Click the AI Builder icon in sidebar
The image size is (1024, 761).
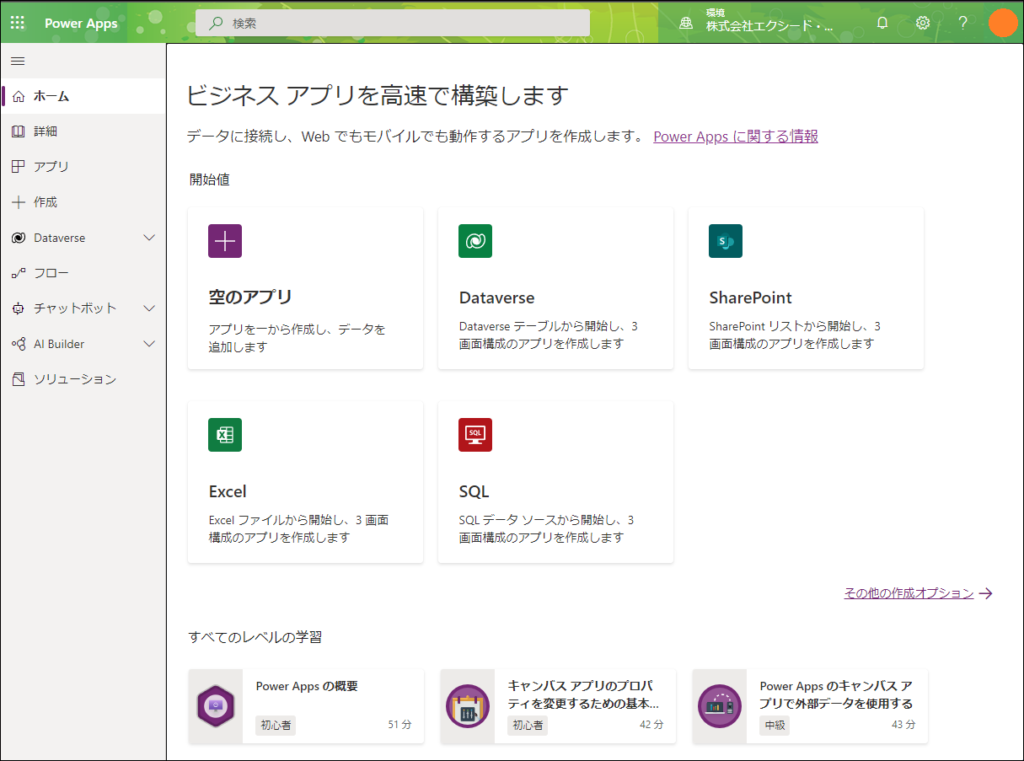click(18, 344)
